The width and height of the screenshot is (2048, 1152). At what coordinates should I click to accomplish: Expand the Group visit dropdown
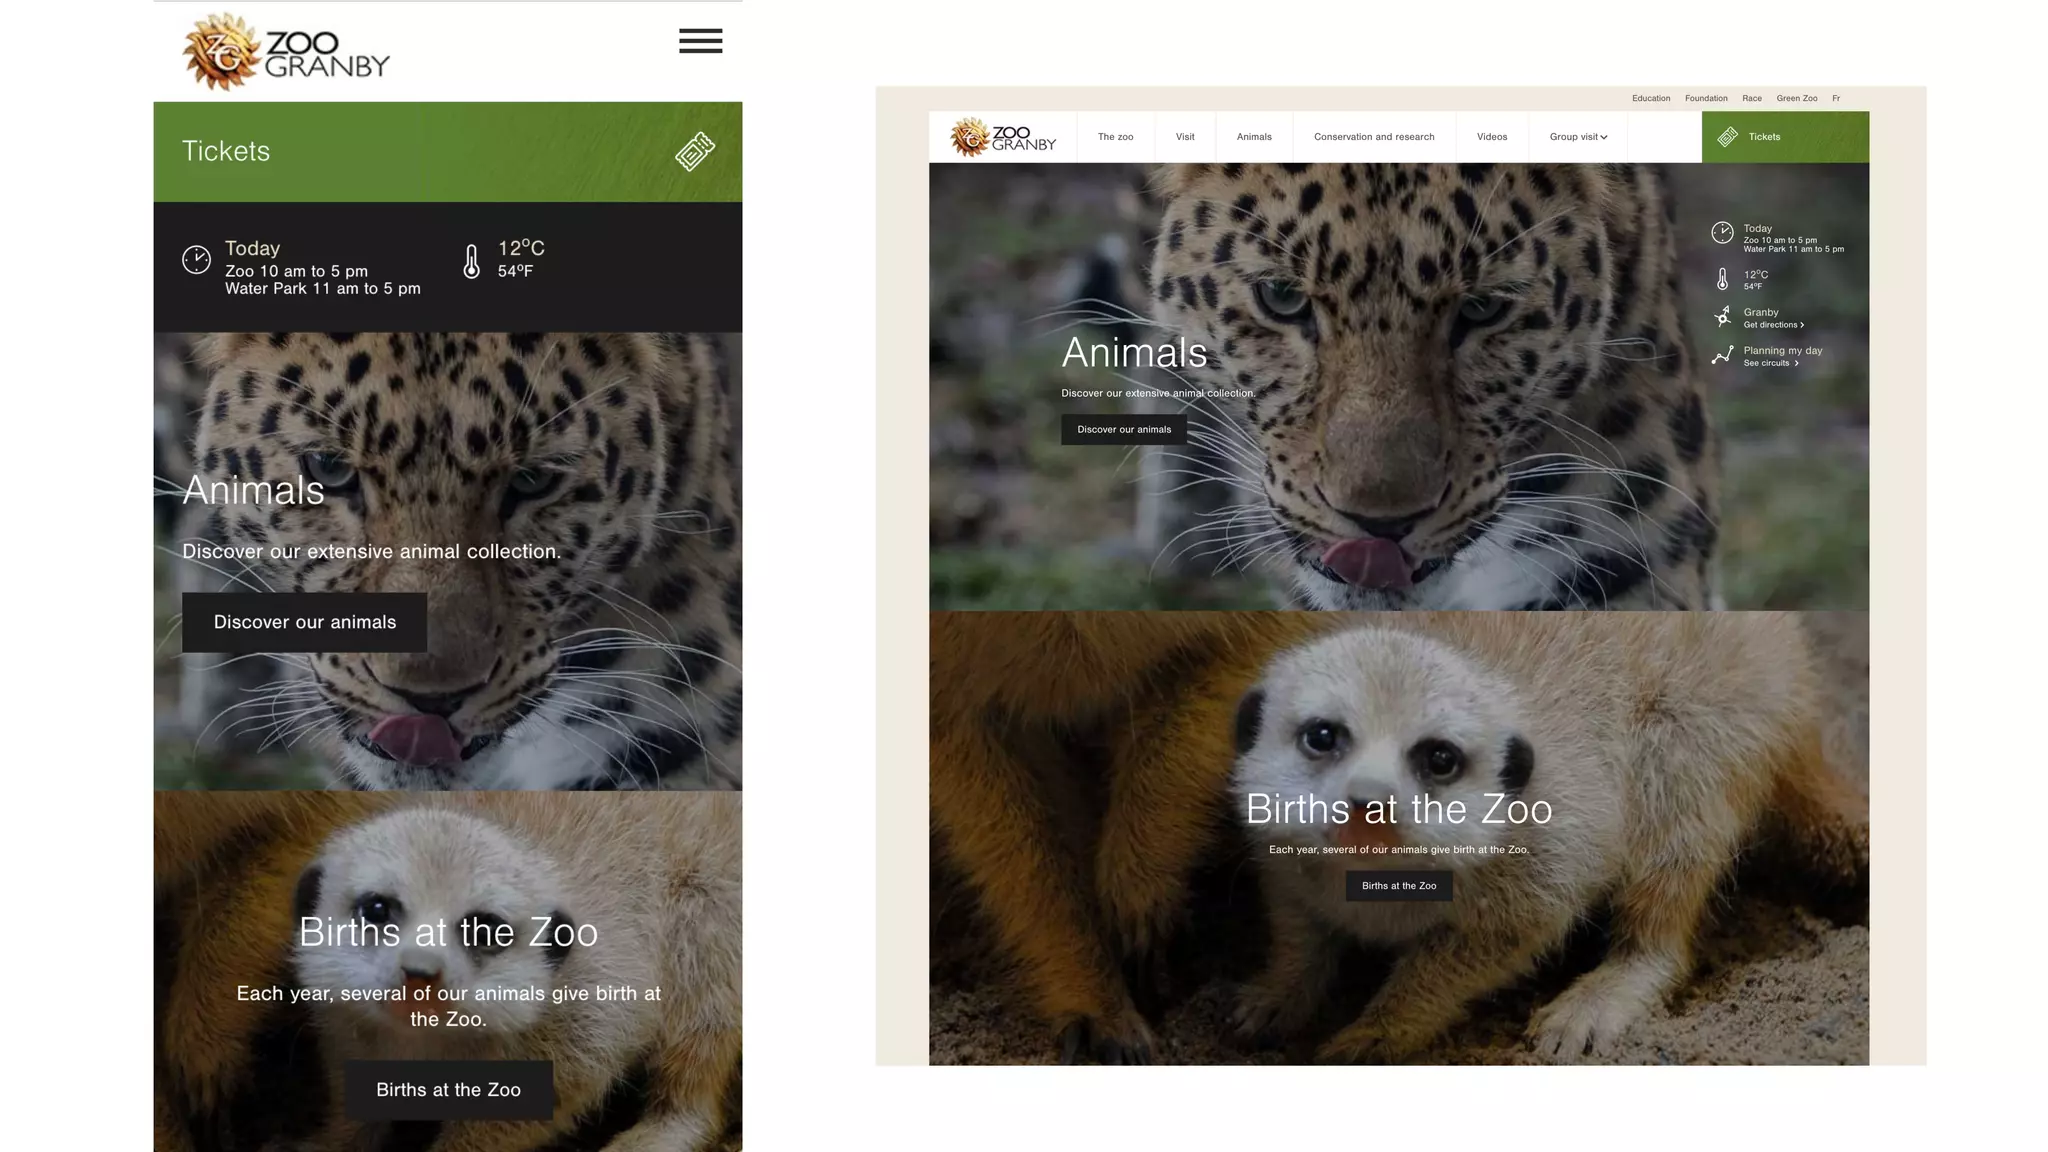click(x=1578, y=137)
